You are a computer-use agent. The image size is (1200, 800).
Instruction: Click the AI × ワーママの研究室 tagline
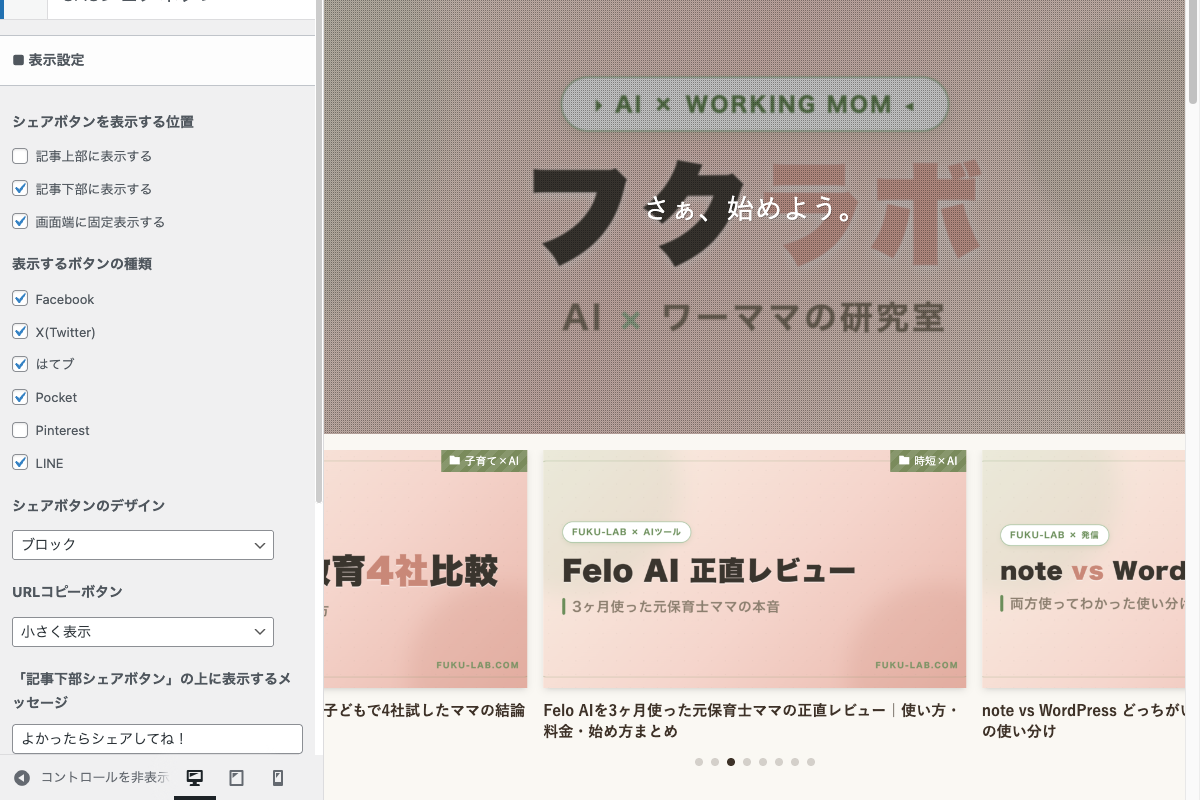click(x=754, y=318)
